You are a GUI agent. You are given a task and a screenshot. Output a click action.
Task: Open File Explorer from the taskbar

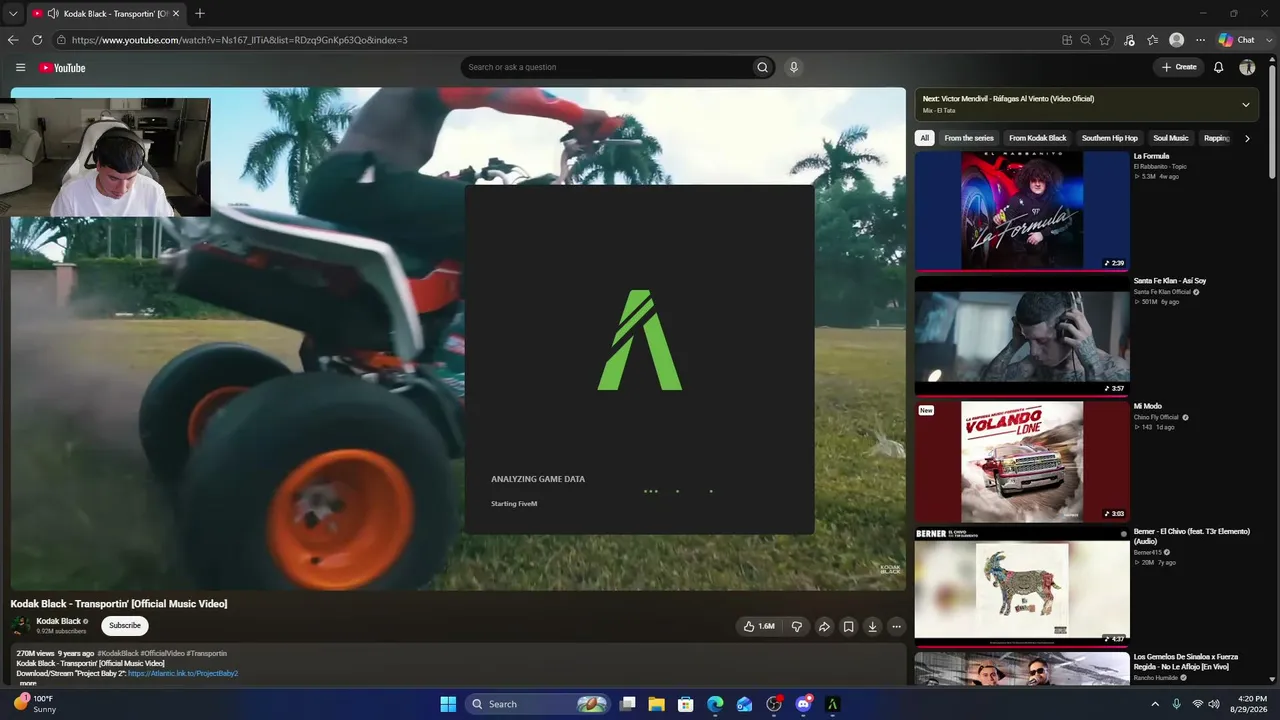coord(656,704)
